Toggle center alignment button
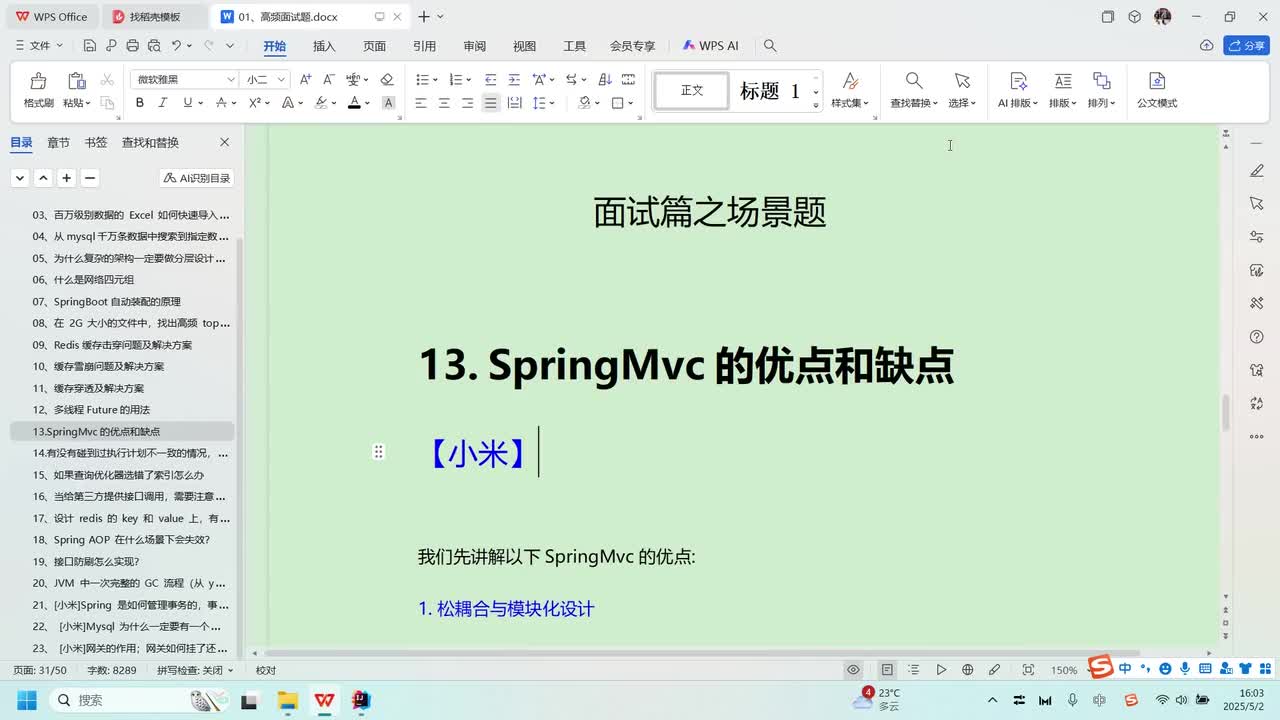The width and height of the screenshot is (1280, 720). 444,103
